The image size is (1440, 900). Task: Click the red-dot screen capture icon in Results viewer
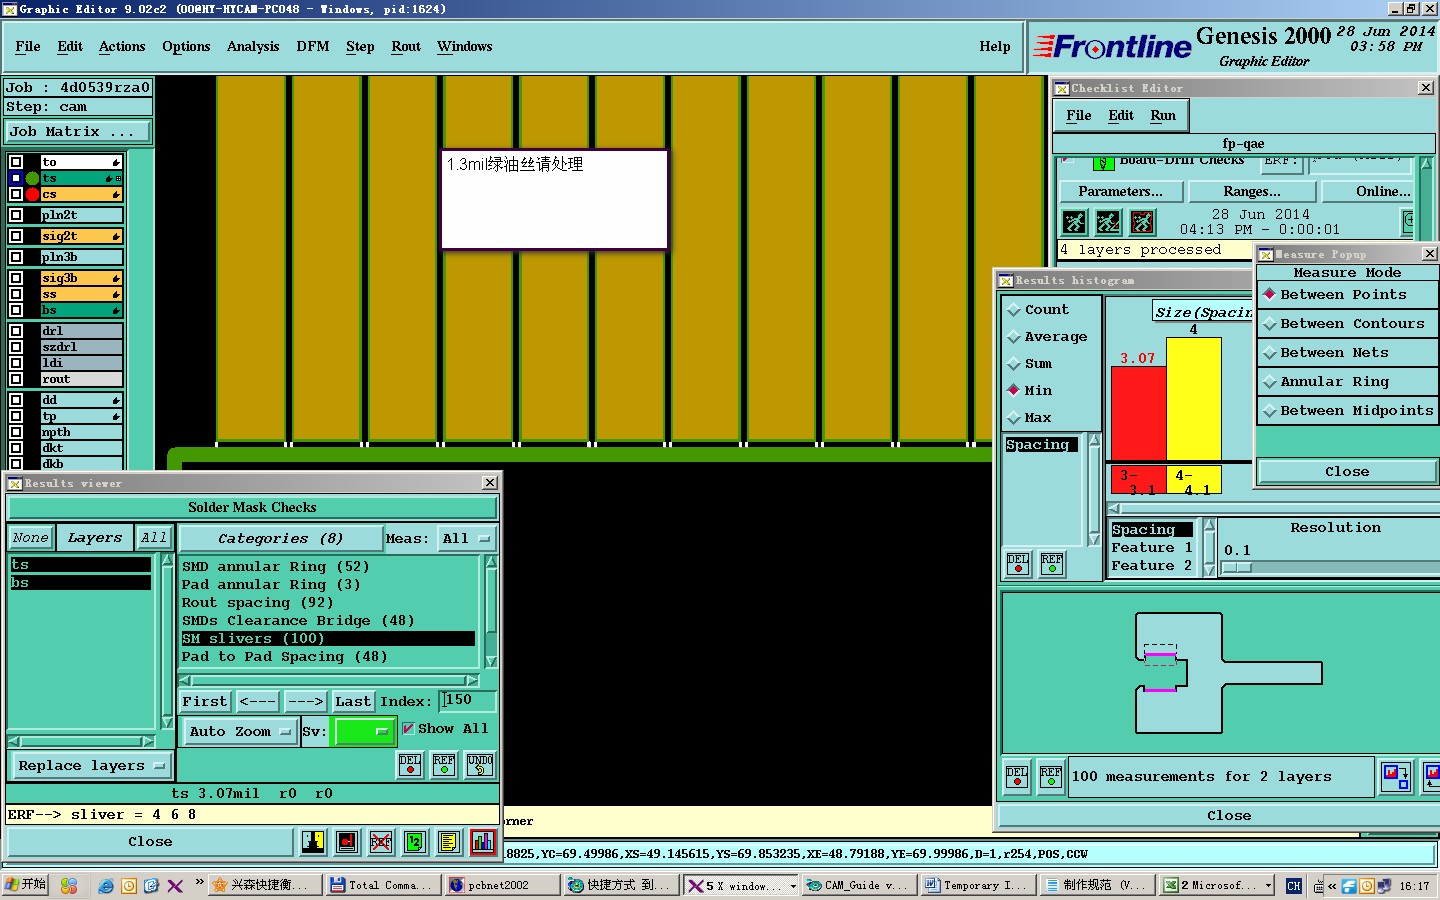click(x=347, y=842)
